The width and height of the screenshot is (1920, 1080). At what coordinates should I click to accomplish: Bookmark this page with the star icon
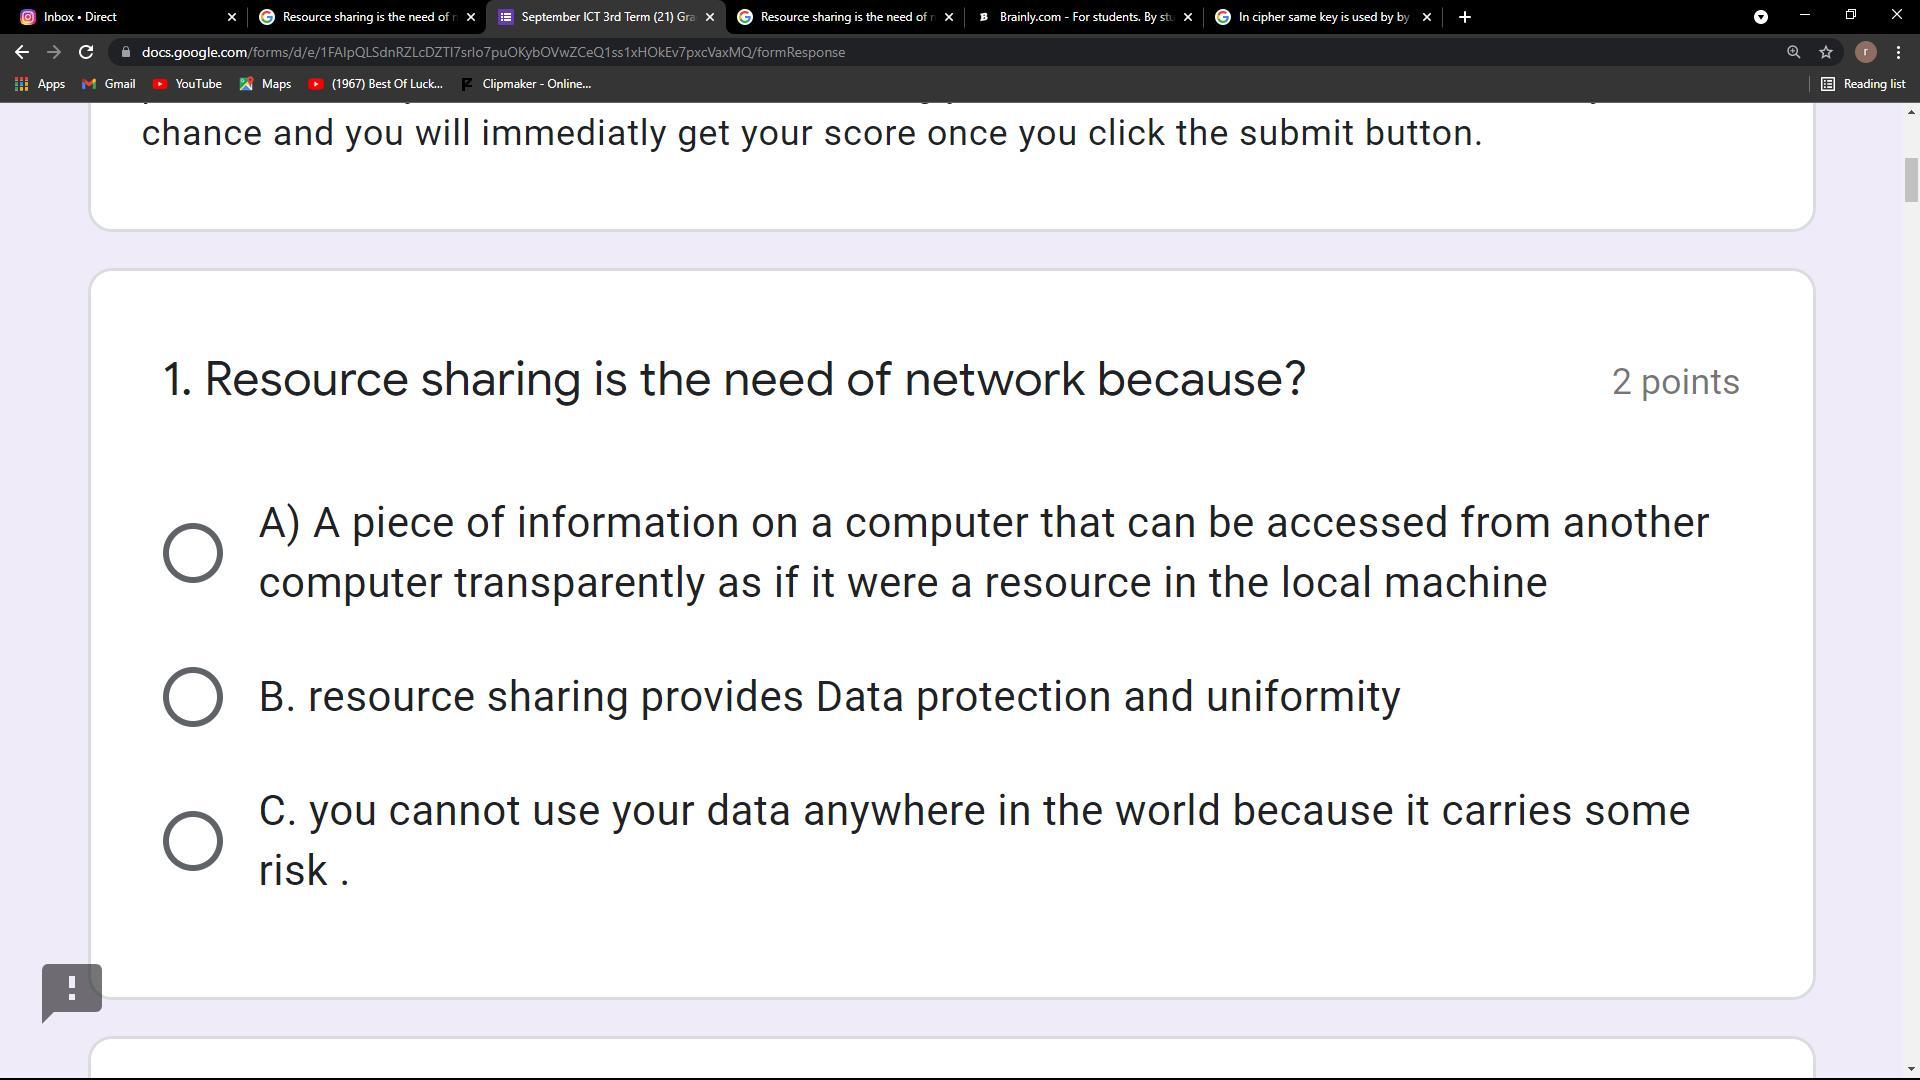(1826, 52)
